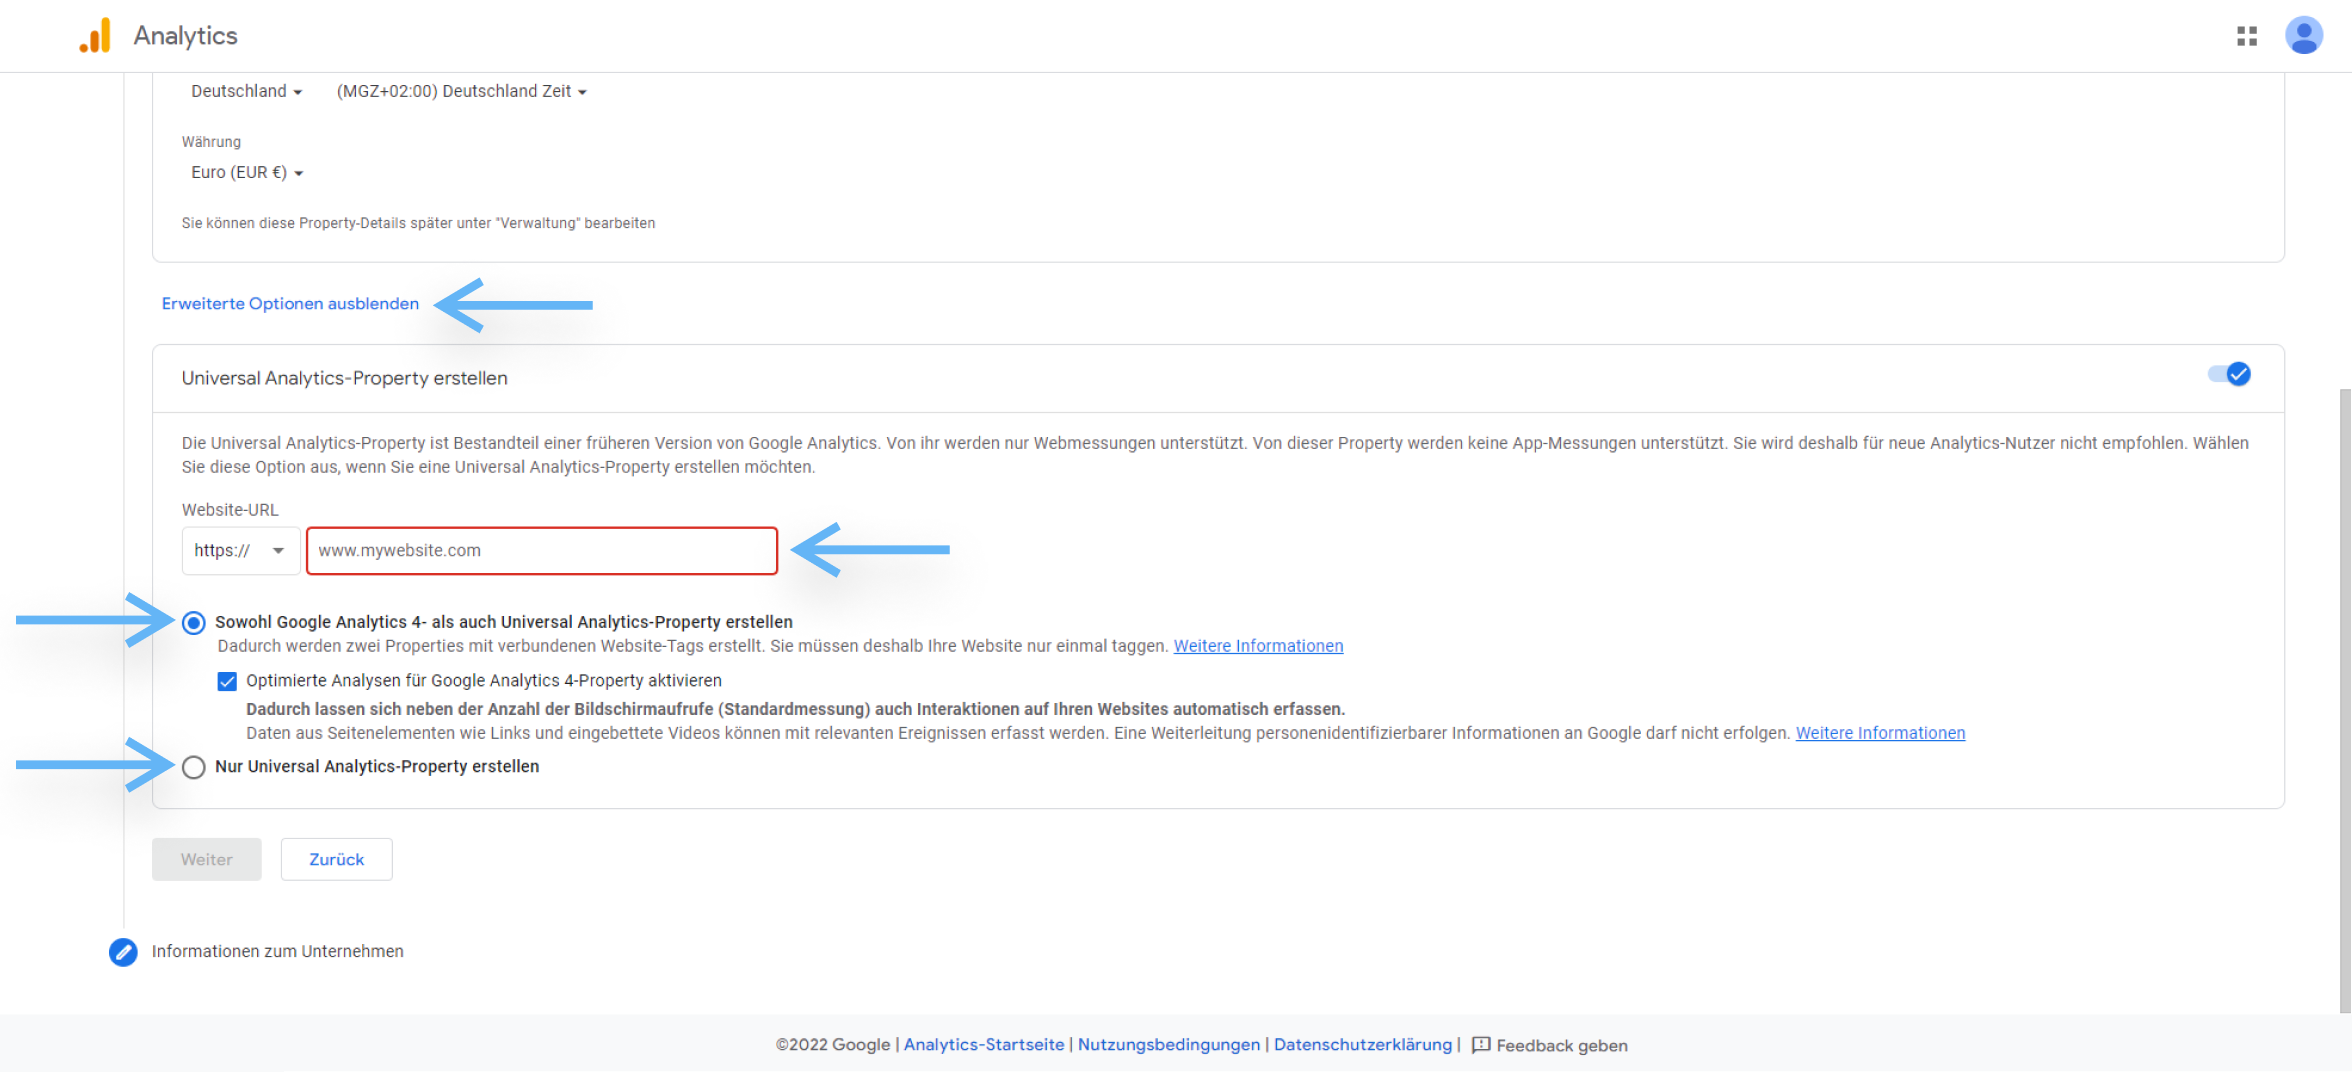The height and width of the screenshot is (1072, 2352).
Task: Open the (MGZ+02:00) Deutschland Zeit timezone dropdown
Action: click(461, 91)
